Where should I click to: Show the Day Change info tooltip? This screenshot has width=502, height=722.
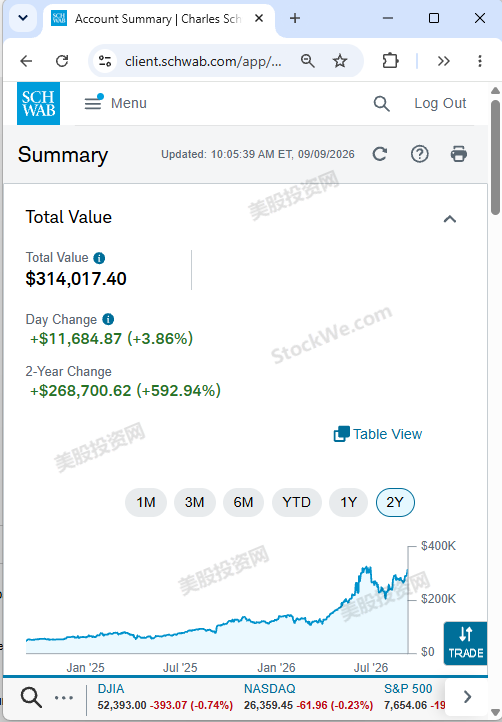coord(108,319)
